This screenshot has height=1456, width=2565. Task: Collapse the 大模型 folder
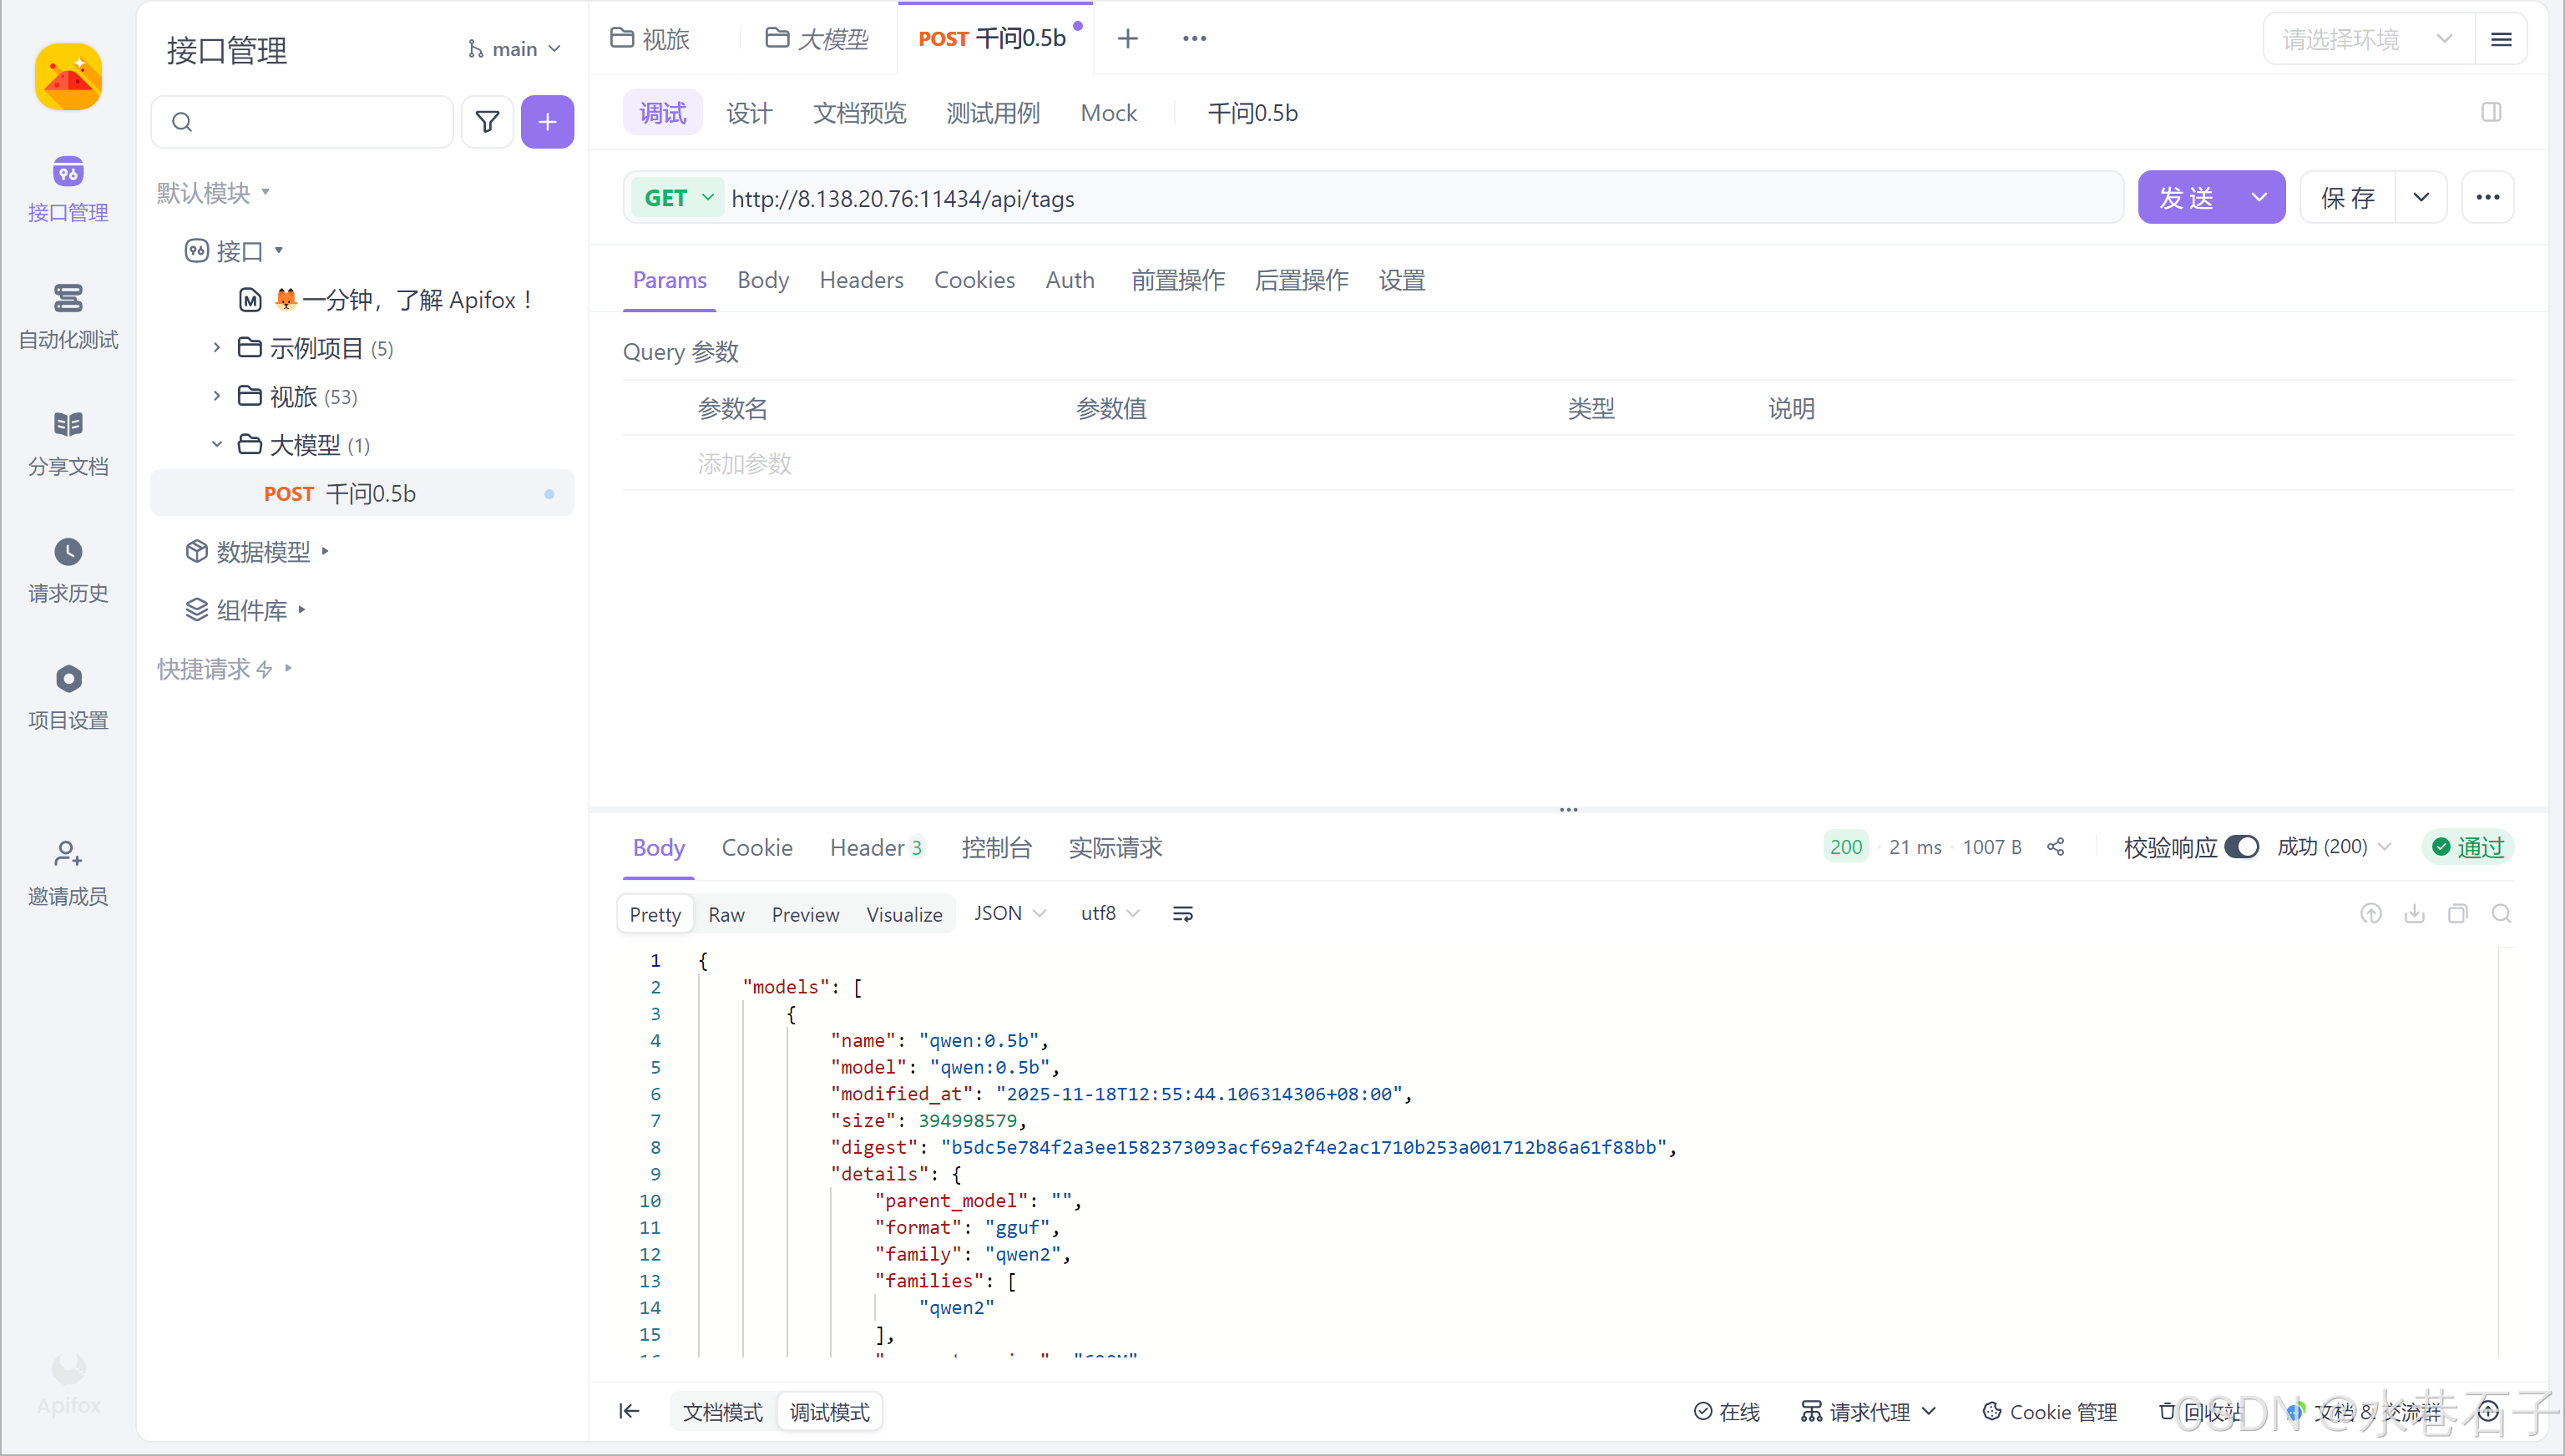[x=216, y=444]
